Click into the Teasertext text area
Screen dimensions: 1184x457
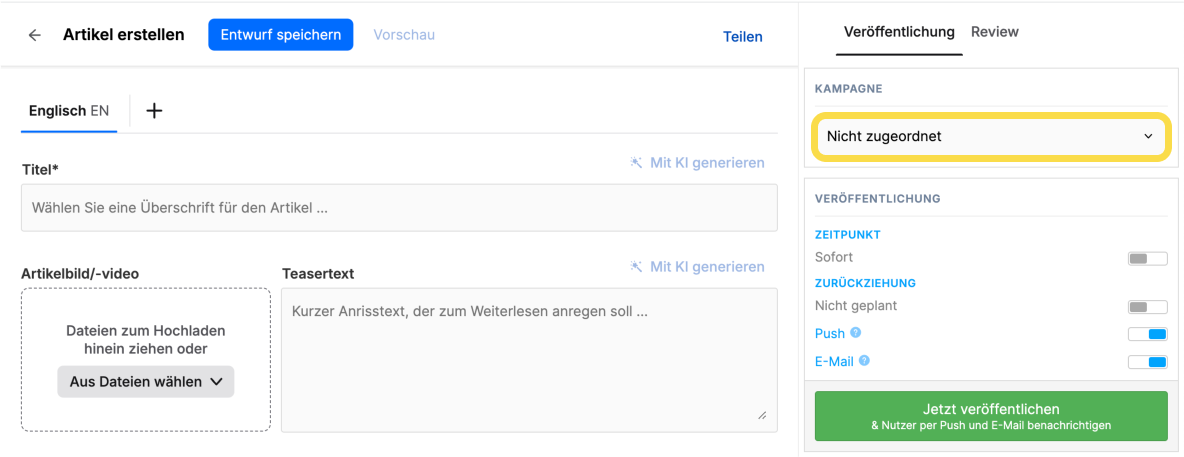(x=529, y=360)
